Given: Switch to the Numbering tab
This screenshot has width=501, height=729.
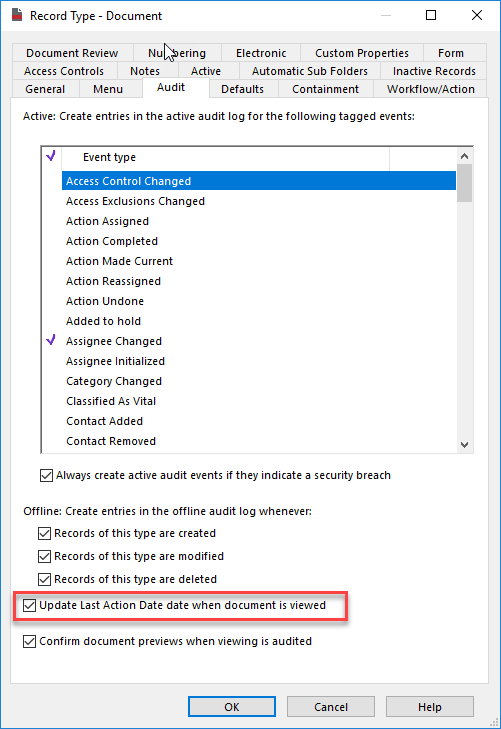Looking at the screenshot, I should 177,53.
